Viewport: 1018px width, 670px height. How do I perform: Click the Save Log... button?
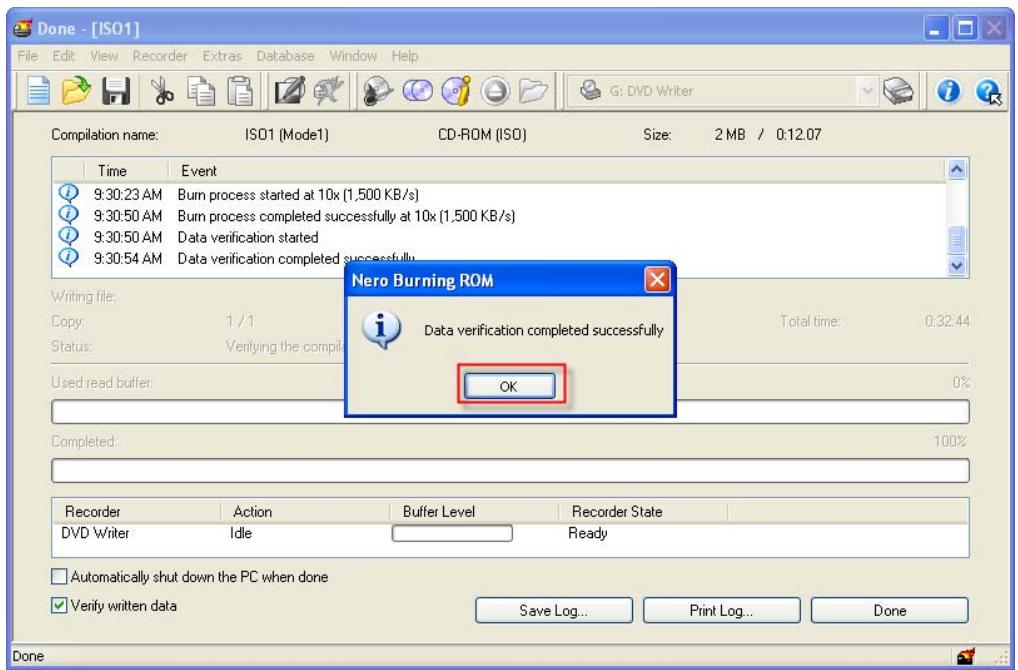pos(554,610)
